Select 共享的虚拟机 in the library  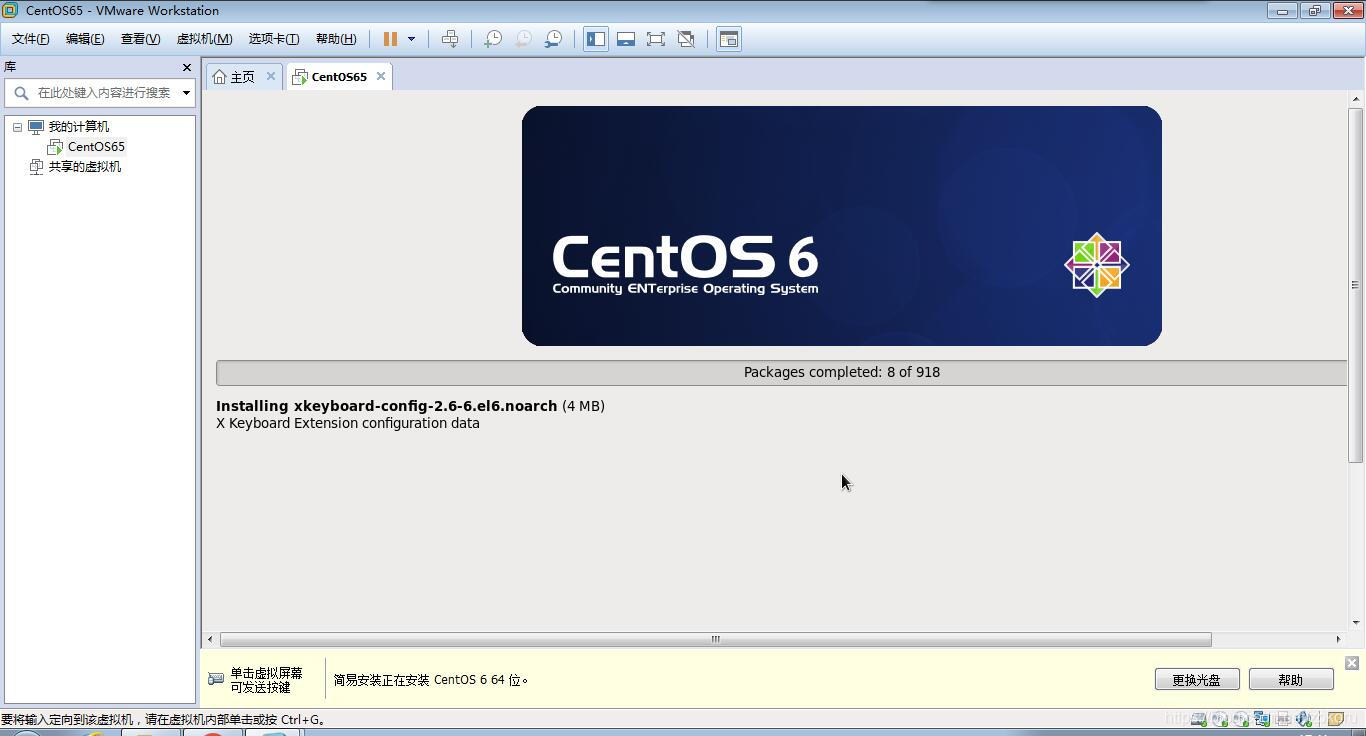coord(85,167)
